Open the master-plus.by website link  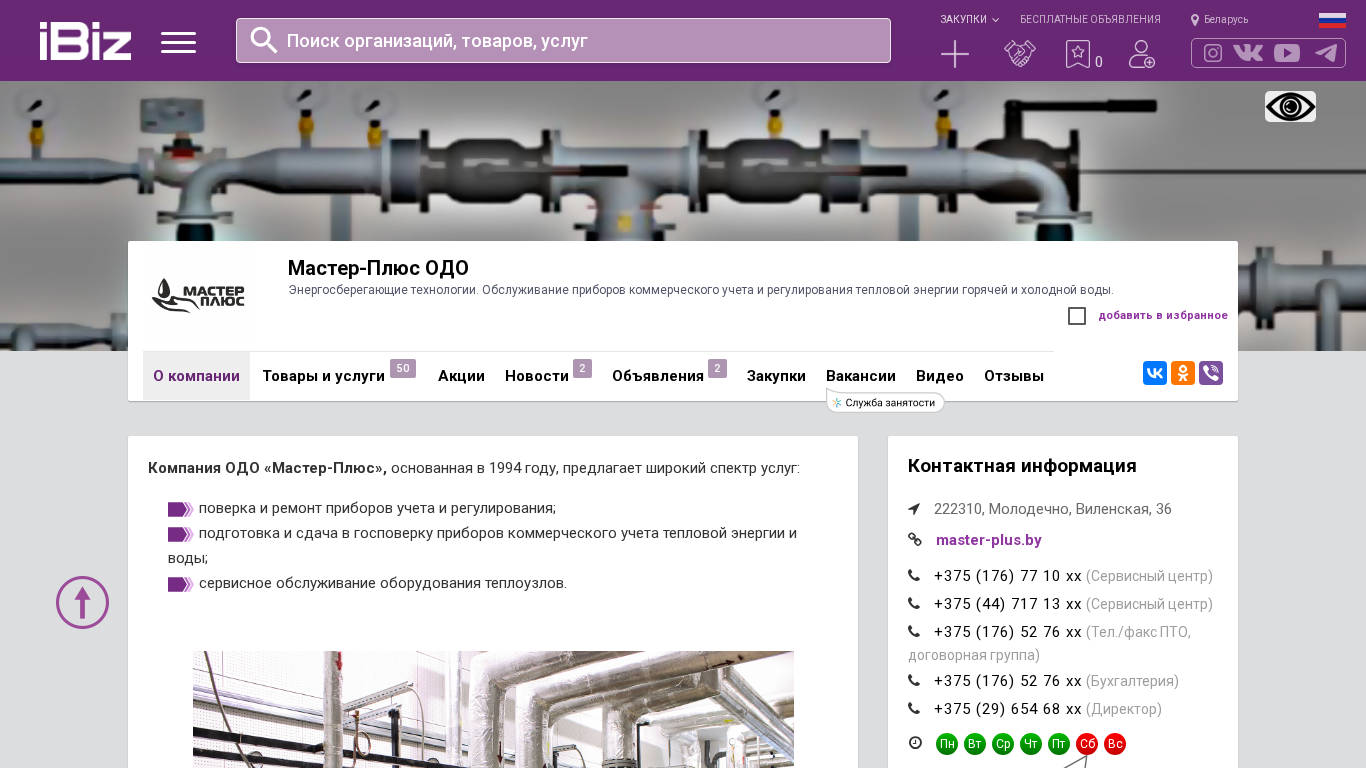989,540
